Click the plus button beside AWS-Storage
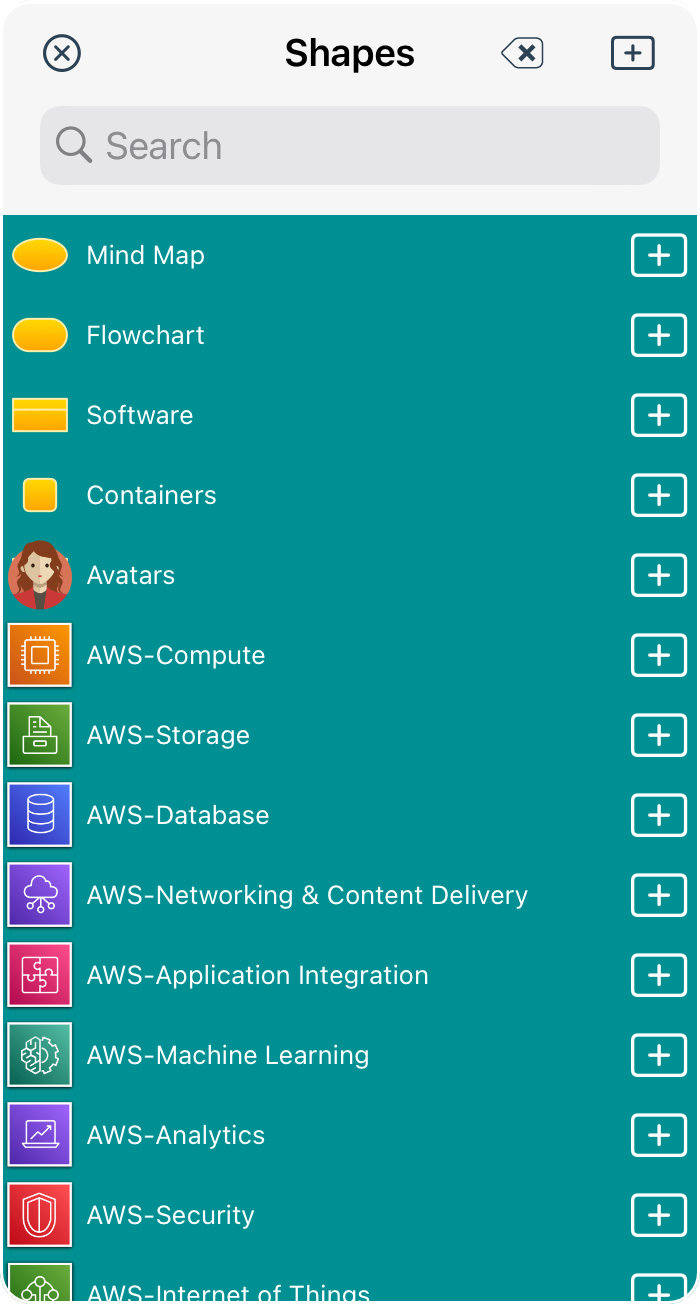 coord(658,735)
